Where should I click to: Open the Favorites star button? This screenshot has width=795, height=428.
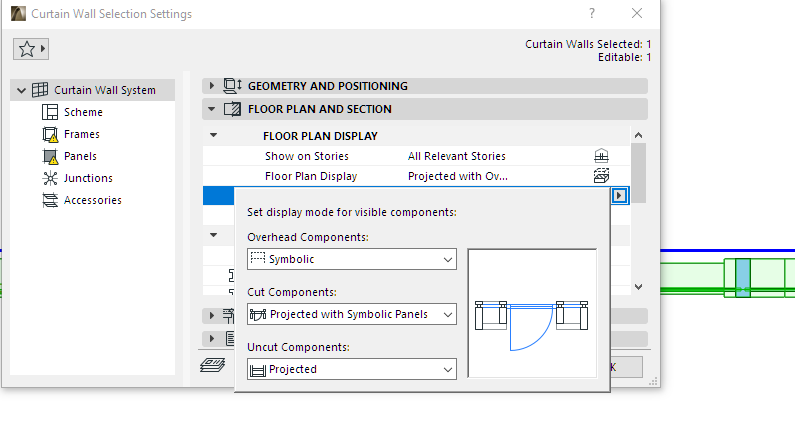(x=32, y=49)
